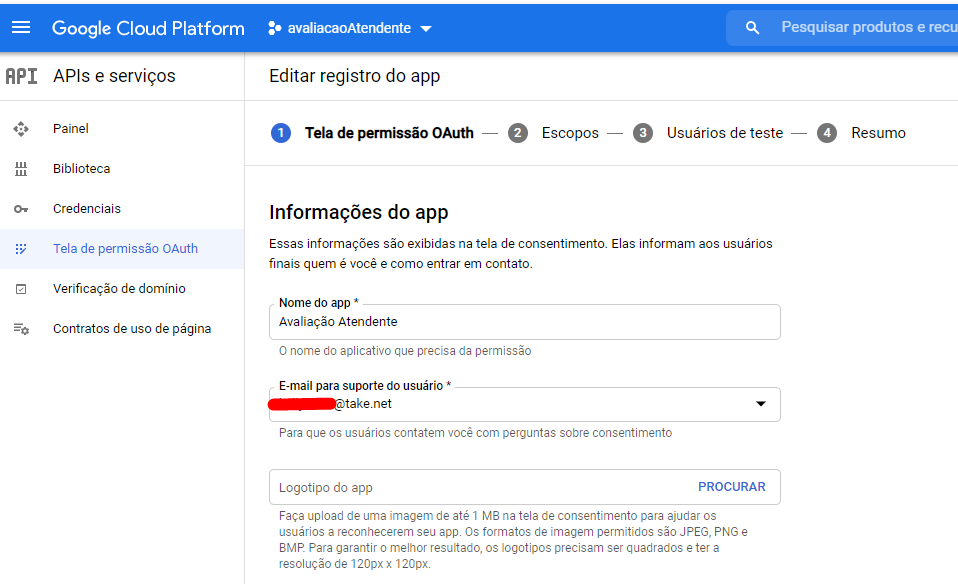Click the API icon in sidebar header
This screenshot has width=958, height=584.
21,76
